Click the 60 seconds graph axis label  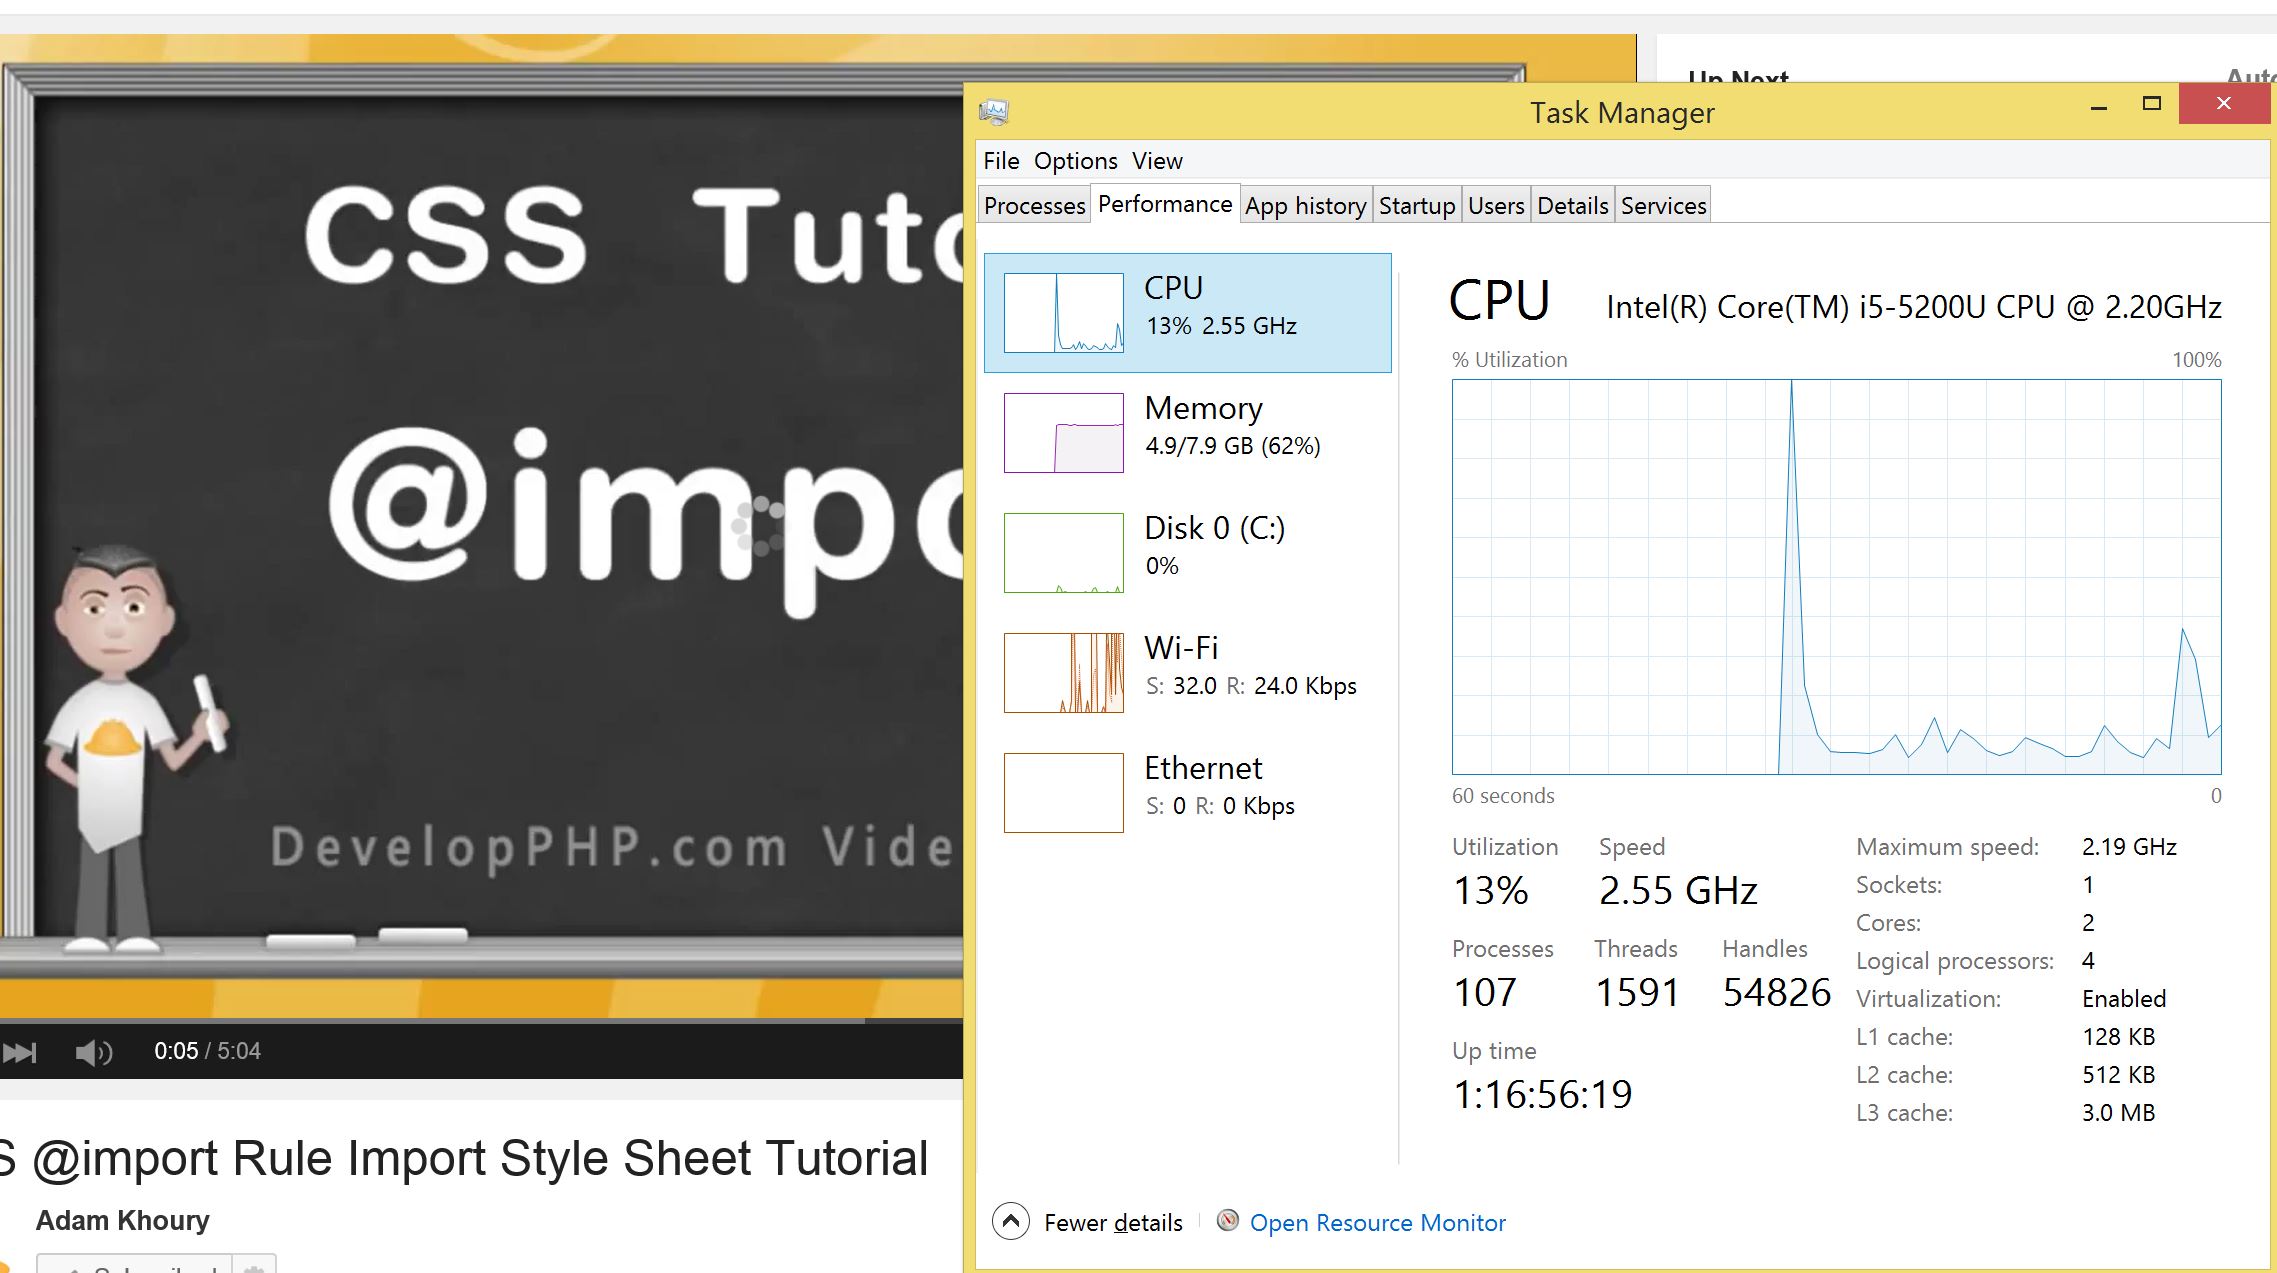click(x=1503, y=796)
